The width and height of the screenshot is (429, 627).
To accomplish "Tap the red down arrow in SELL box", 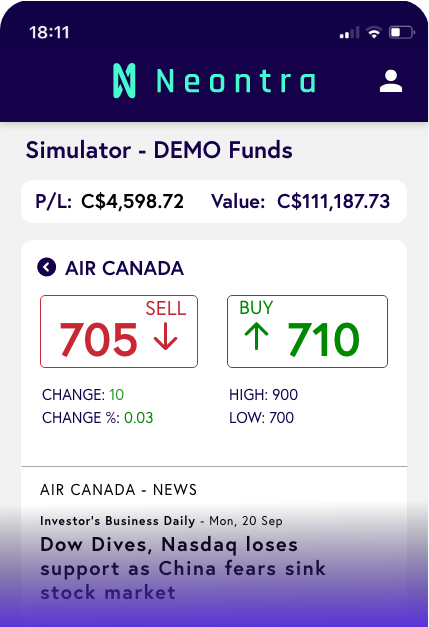I will 165,339.
